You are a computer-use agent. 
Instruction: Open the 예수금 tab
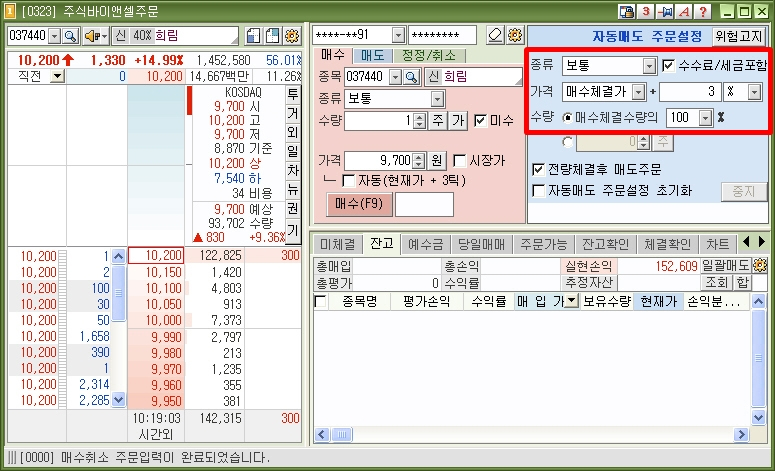[x=424, y=244]
